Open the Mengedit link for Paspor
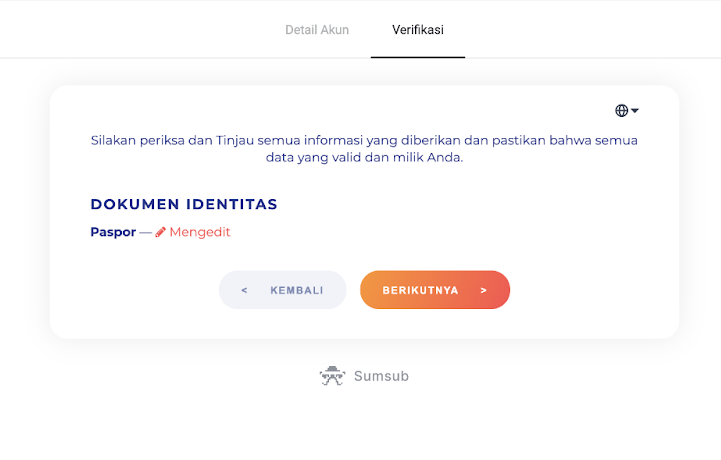The image size is (721, 460). point(200,232)
